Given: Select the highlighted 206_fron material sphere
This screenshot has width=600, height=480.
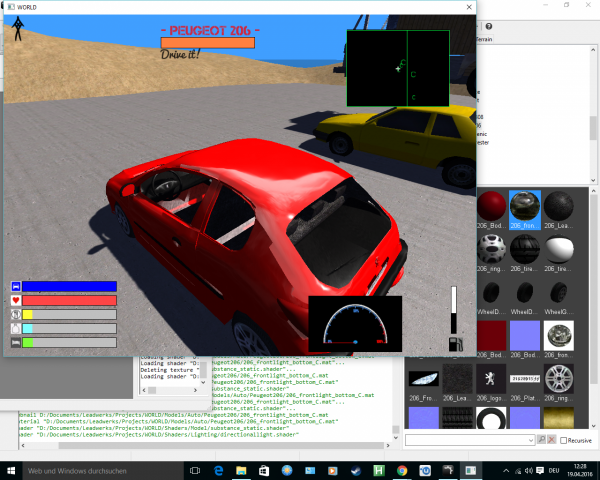Looking at the screenshot, I should point(525,206).
